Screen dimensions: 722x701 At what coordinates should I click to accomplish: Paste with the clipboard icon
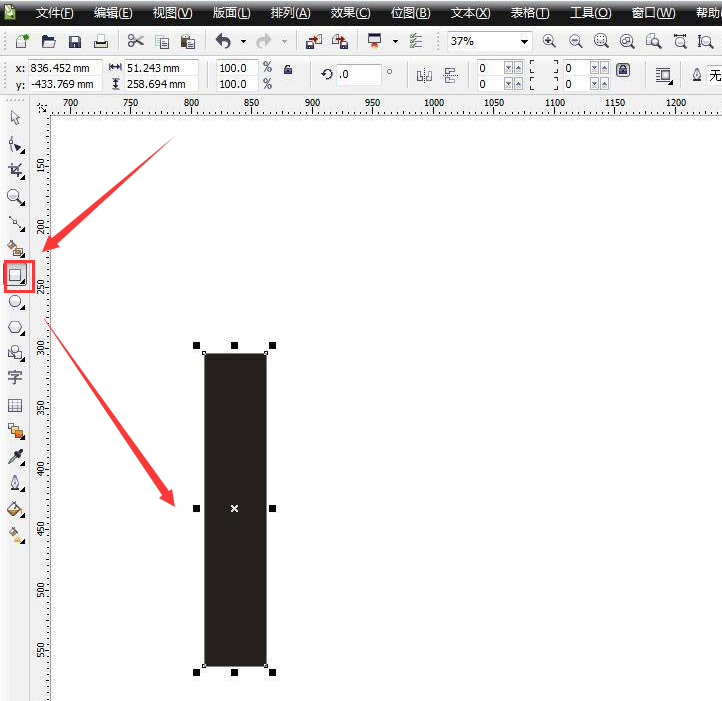pyautogui.click(x=187, y=42)
